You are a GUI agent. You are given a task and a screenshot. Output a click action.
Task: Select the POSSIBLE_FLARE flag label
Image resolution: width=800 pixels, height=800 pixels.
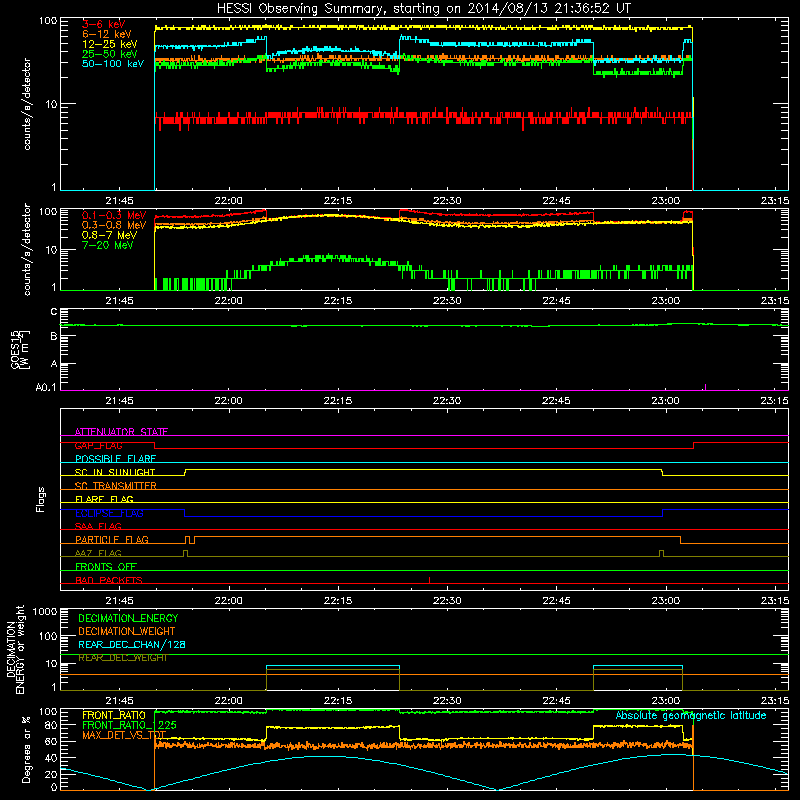tap(115, 459)
